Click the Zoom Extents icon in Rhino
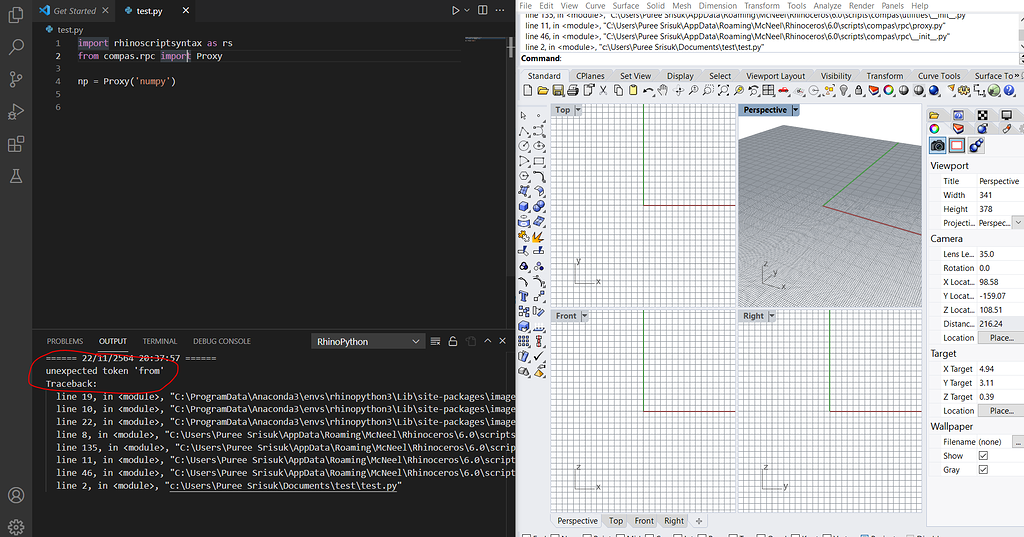The height and width of the screenshot is (537, 1024). [x=724, y=91]
